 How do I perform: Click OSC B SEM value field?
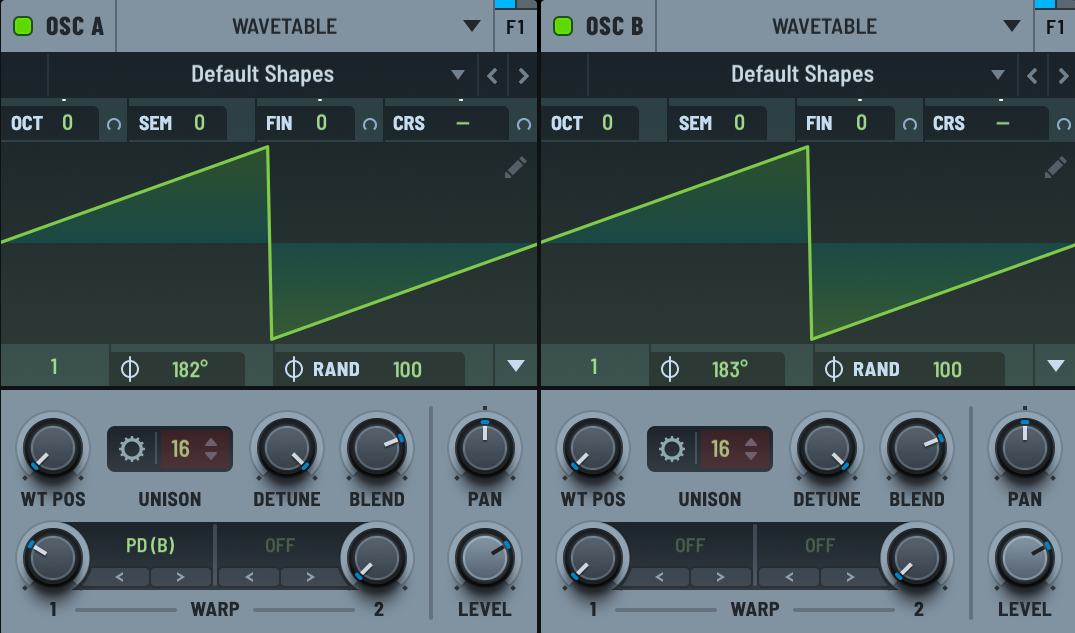718,123
